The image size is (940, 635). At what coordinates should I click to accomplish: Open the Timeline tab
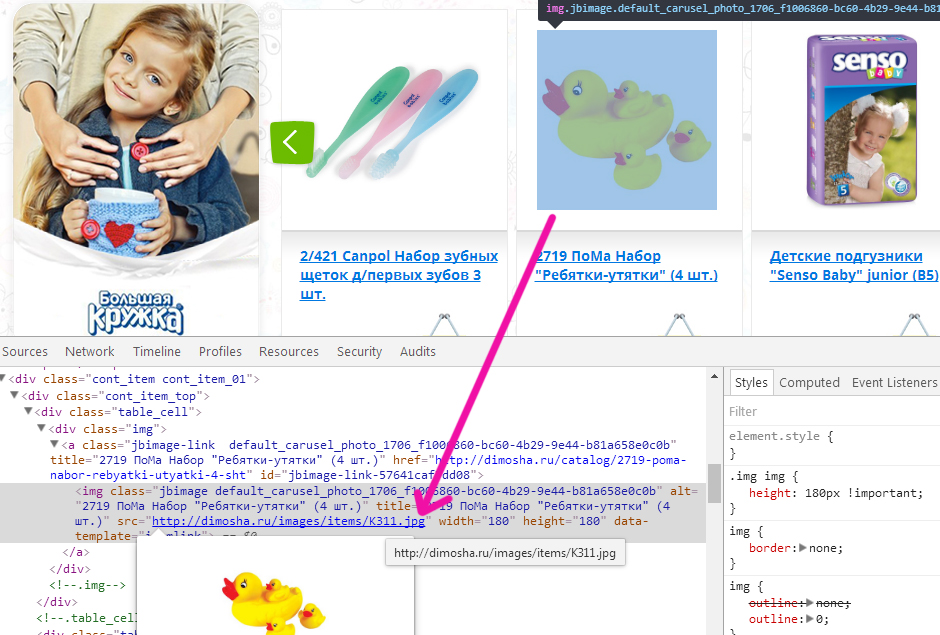tap(156, 352)
